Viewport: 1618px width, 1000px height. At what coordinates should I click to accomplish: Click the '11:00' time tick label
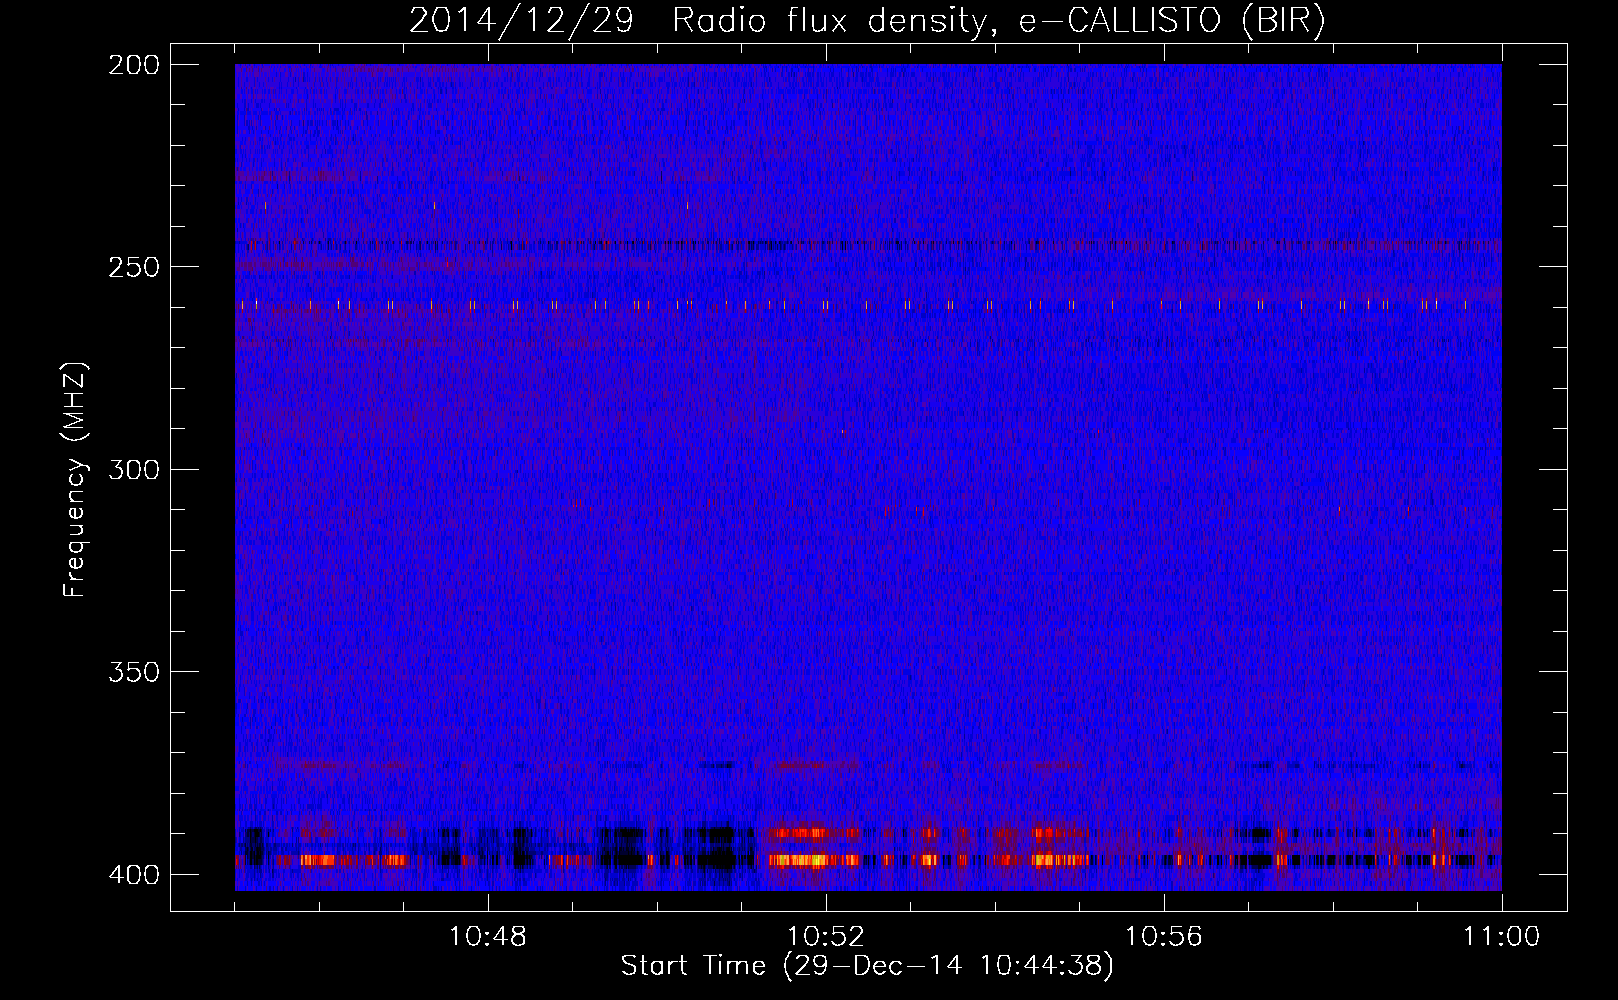pyautogui.click(x=1501, y=937)
